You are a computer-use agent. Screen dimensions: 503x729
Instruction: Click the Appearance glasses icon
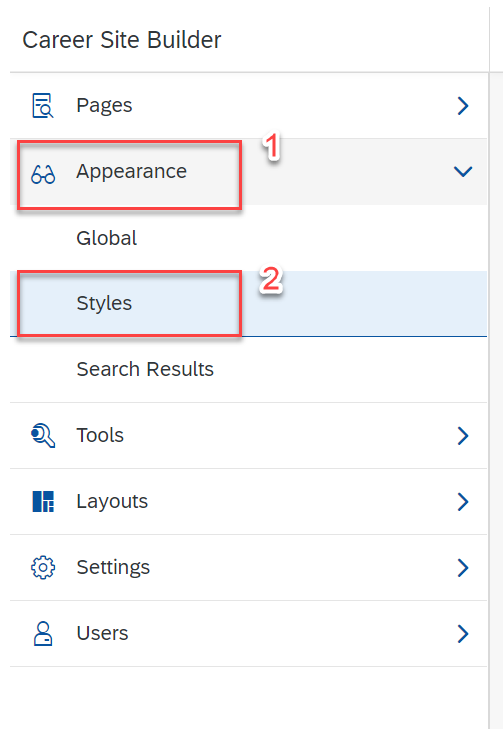point(43,175)
